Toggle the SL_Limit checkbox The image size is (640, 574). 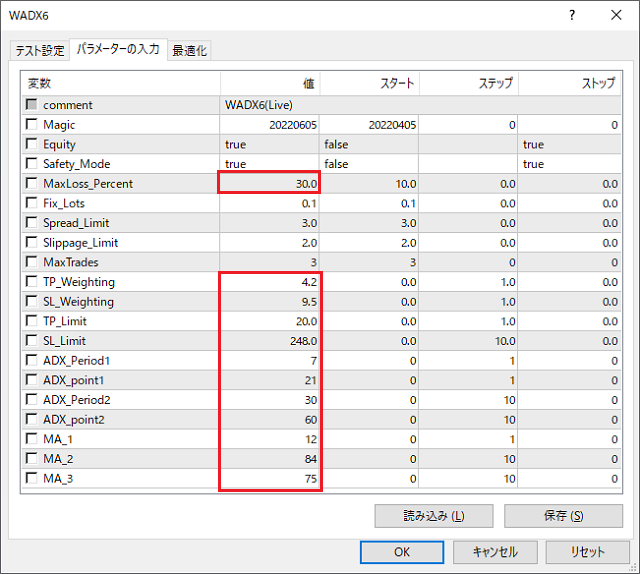(31, 340)
